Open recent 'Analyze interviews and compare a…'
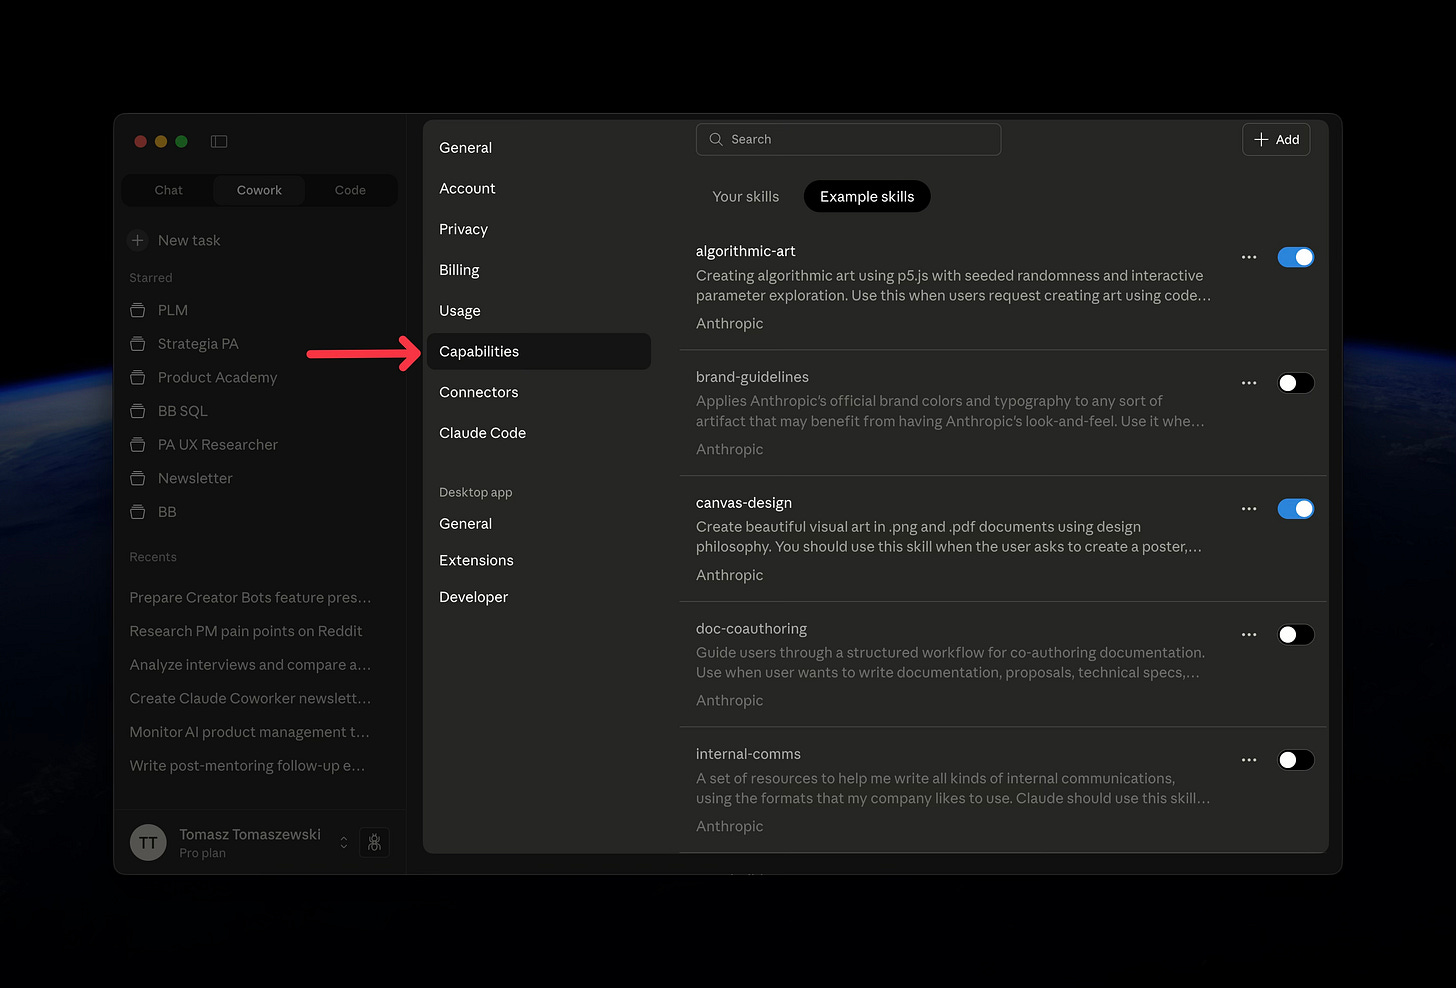Image resolution: width=1456 pixels, height=988 pixels. pos(250,665)
